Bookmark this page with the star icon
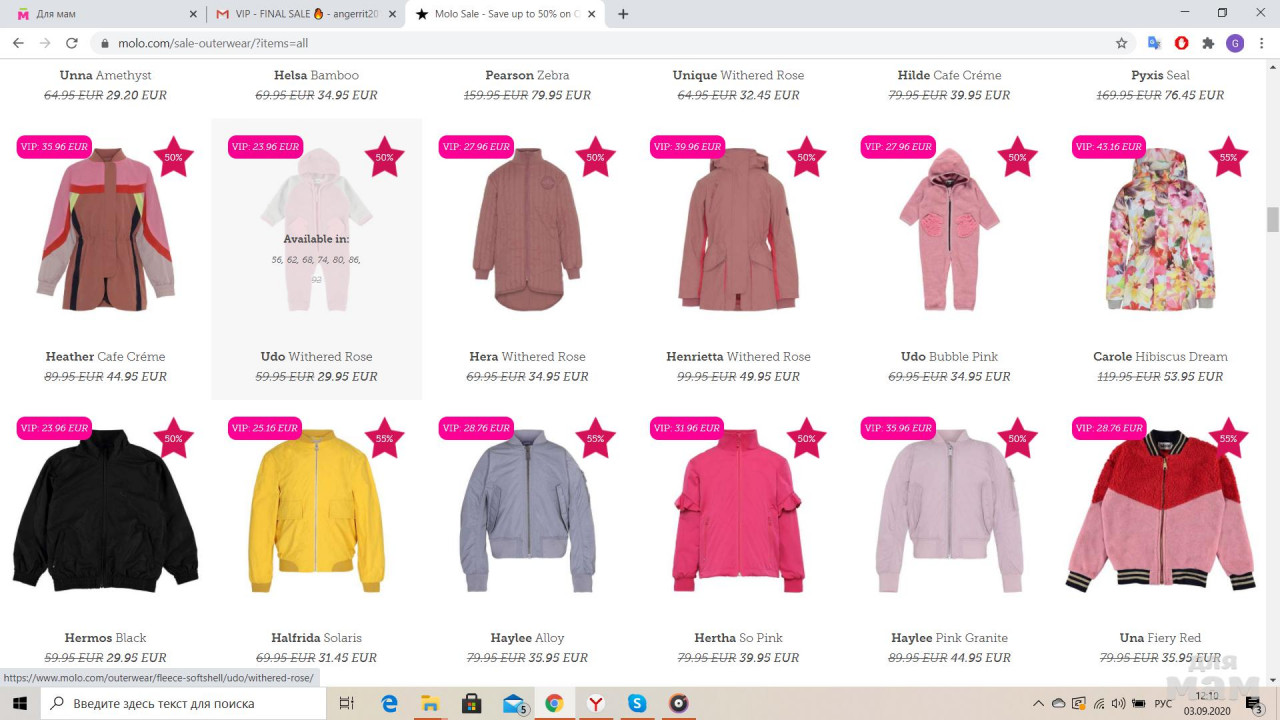Image resolution: width=1280 pixels, height=720 pixels. point(1121,43)
